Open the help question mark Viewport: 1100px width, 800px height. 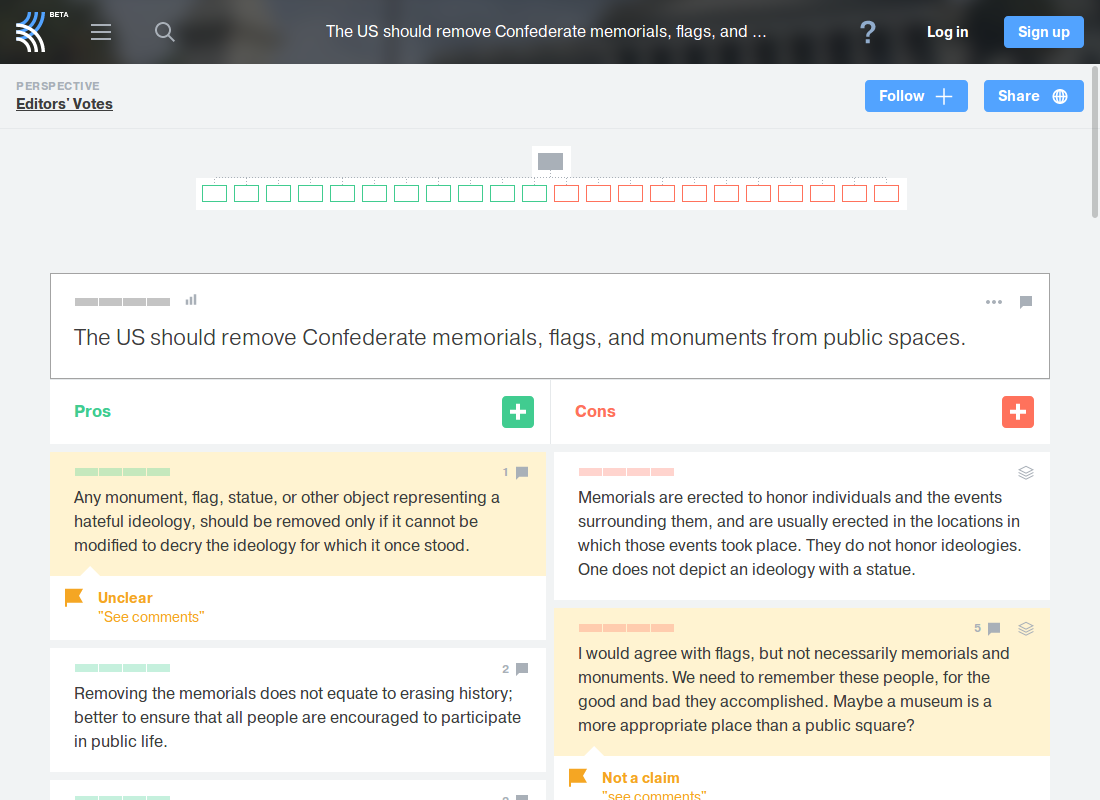(x=868, y=32)
